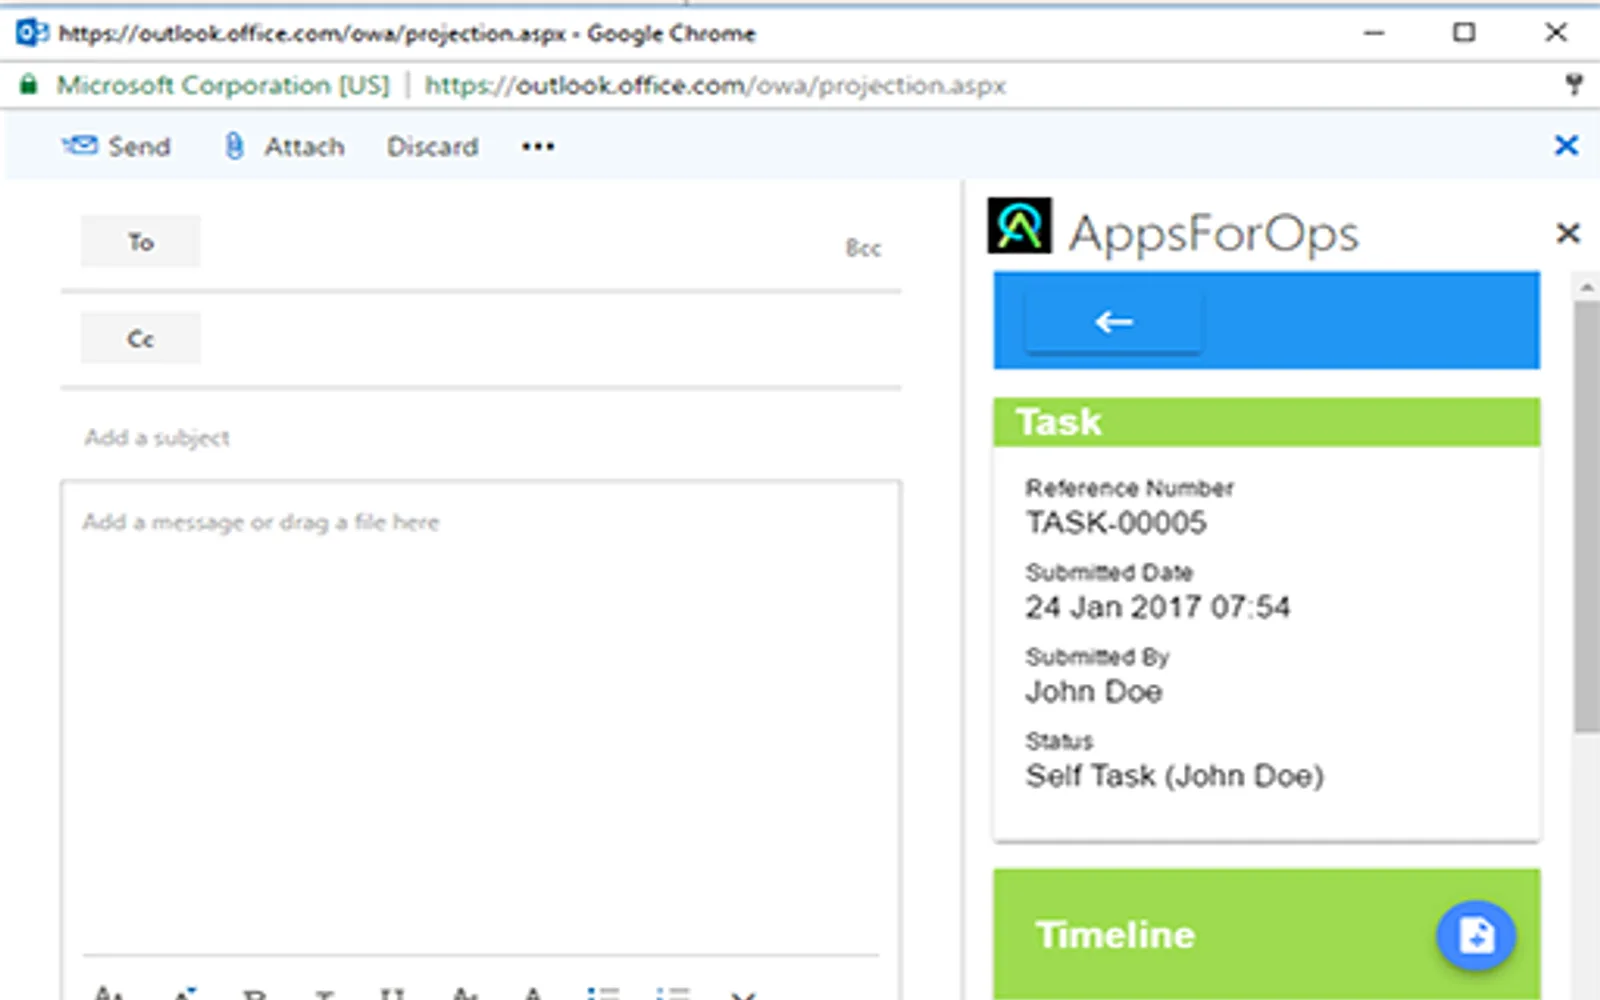
Task: Open the Cc recipients picker
Action: (x=140, y=339)
